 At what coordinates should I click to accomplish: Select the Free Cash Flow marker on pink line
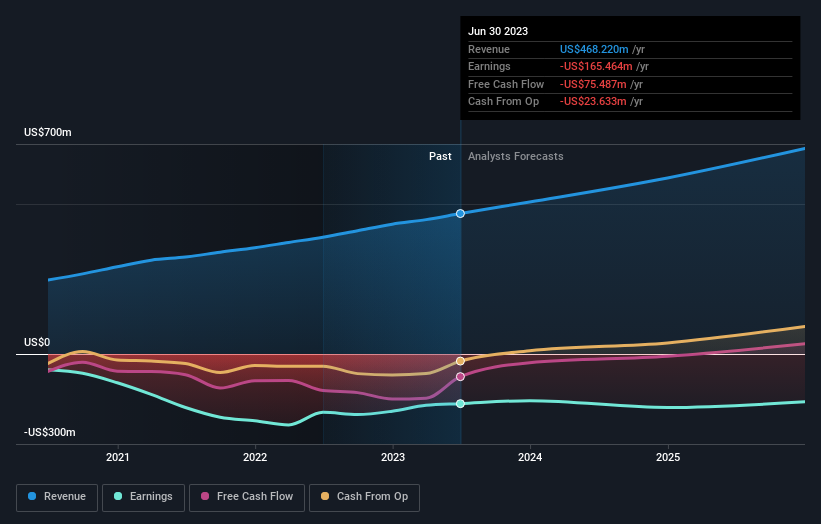460,377
